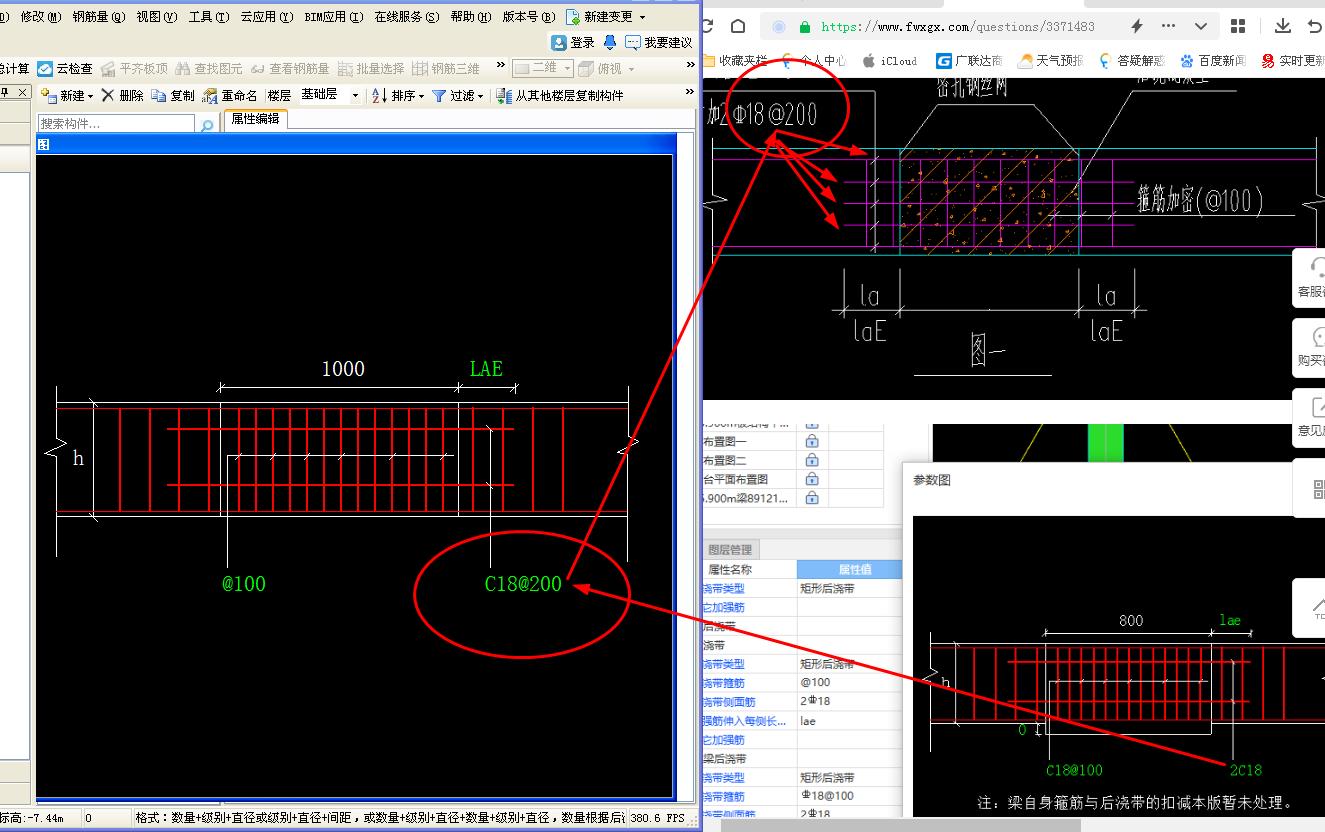
Task: Click the pin icon on the left panel
Action: [x=5, y=92]
